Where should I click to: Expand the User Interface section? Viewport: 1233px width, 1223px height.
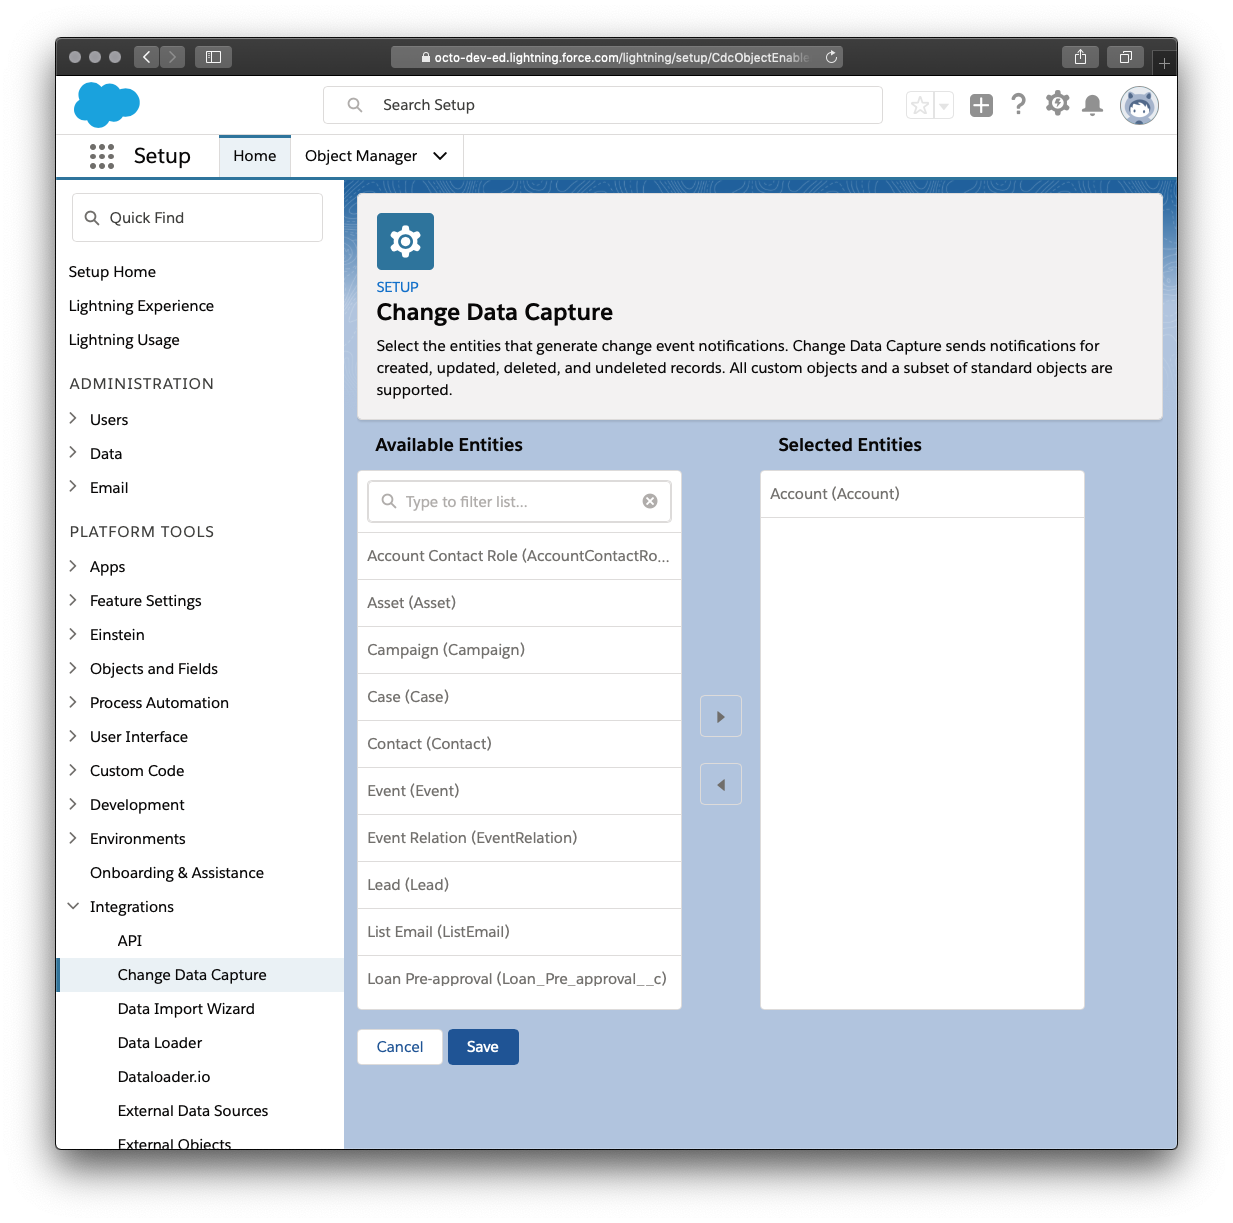coord(73,736)
